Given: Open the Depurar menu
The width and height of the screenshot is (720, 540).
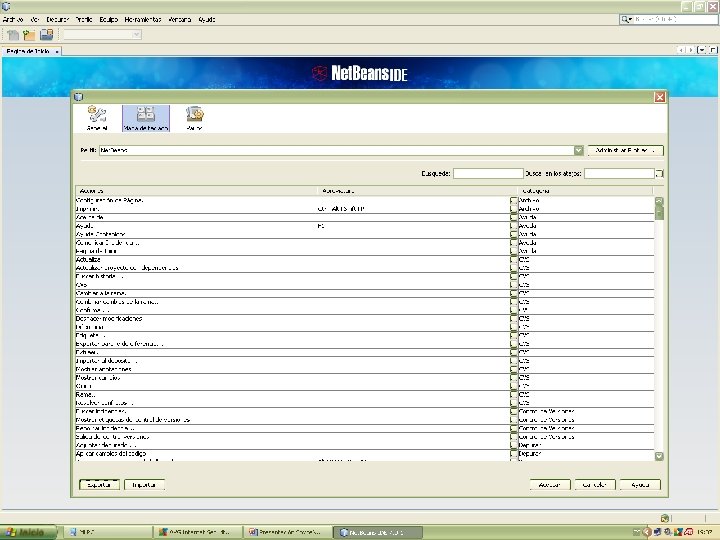Looking at the screenshot, I should 57,19.
